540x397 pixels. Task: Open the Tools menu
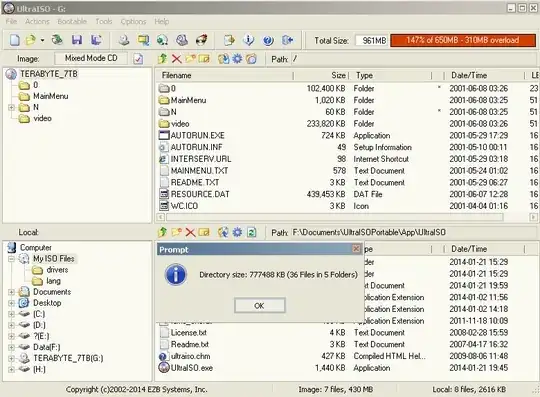(104, 21)
